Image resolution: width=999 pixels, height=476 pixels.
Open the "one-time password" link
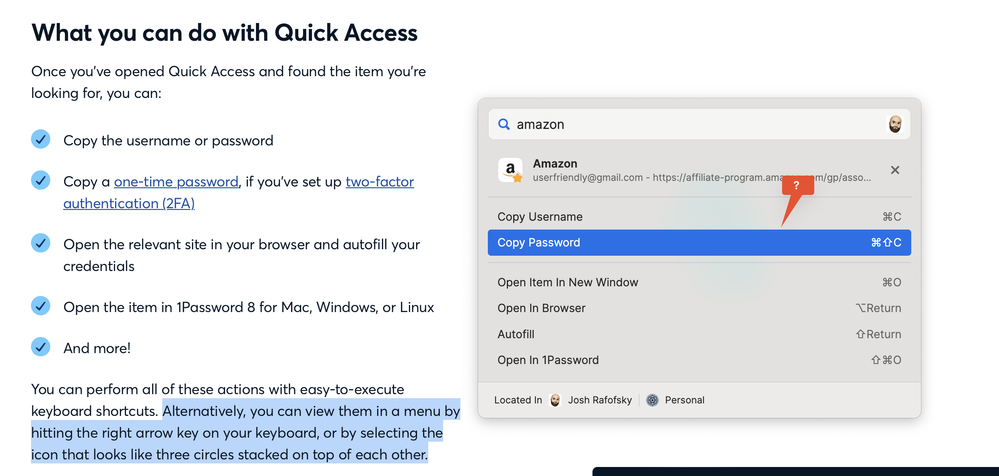coord(176,182)
